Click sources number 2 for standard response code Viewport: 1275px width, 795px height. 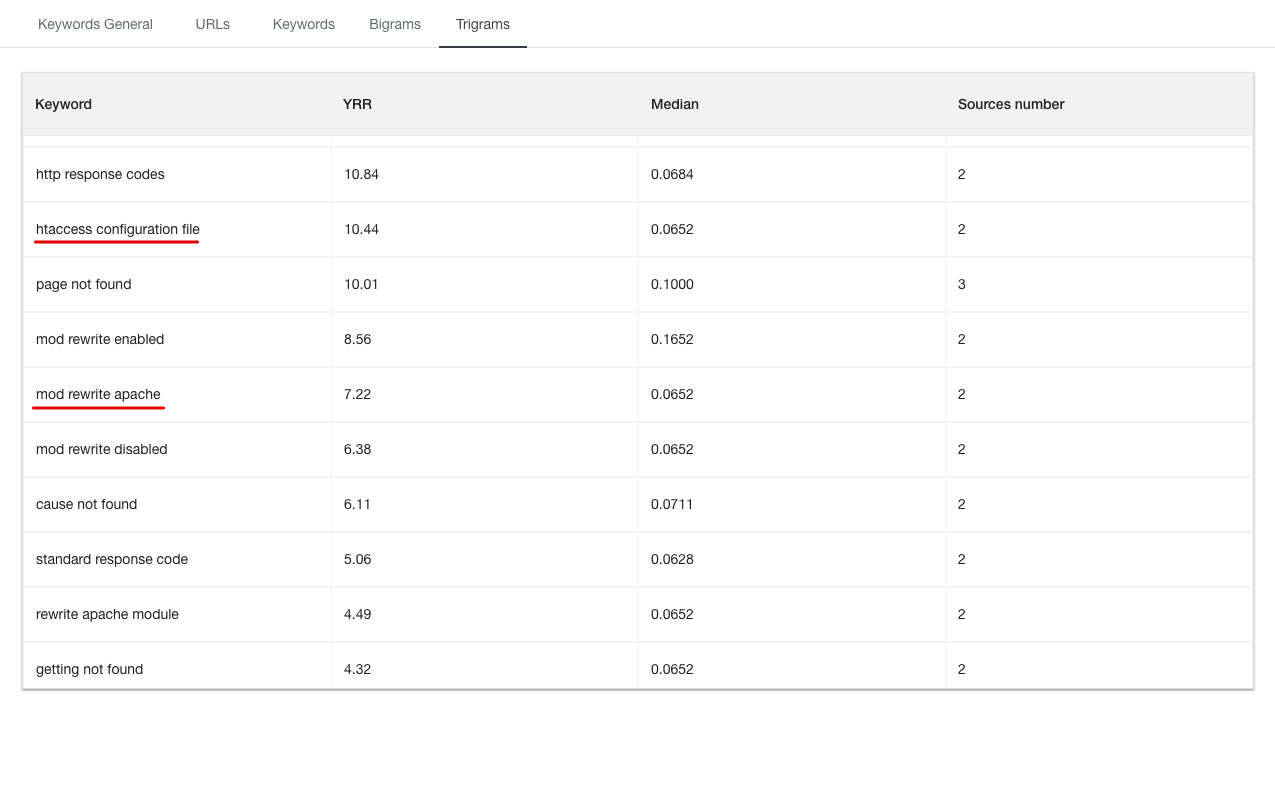(x=962, y=559)
